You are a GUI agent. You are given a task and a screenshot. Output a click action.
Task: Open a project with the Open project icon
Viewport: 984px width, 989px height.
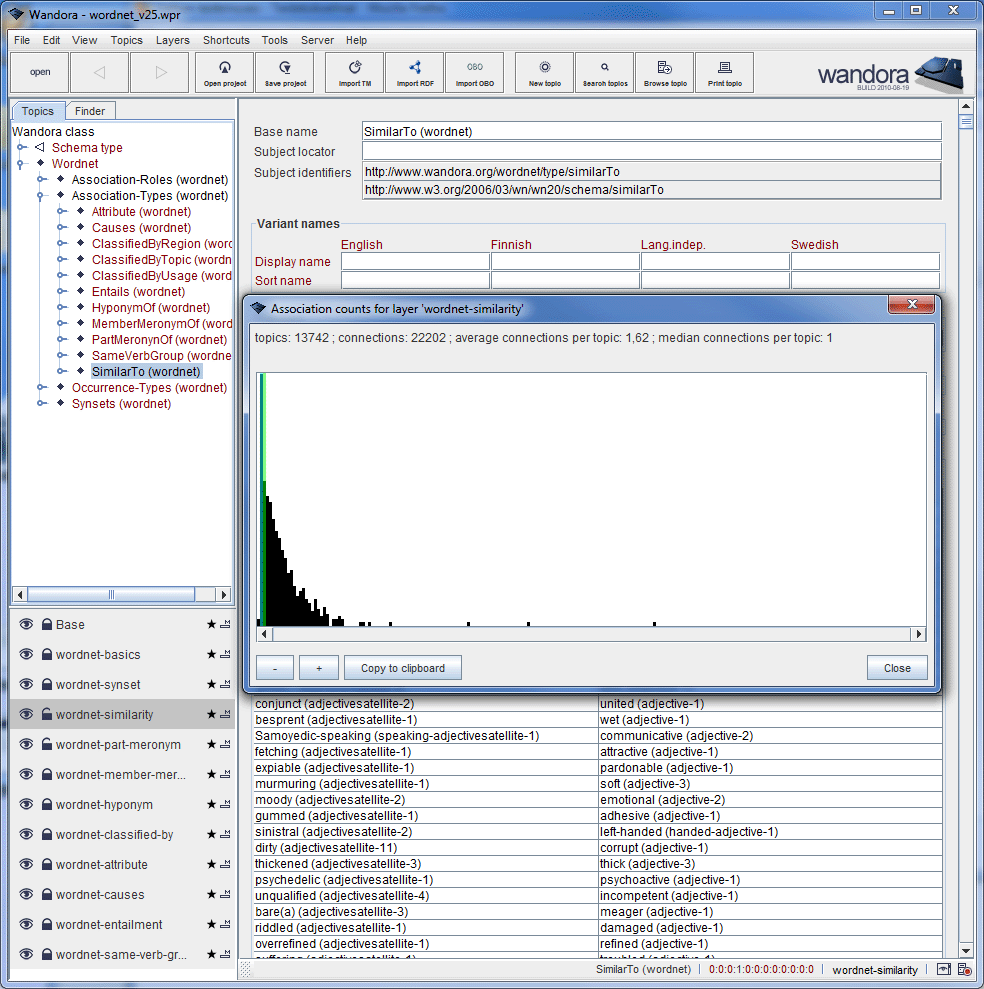pos(224,72)
